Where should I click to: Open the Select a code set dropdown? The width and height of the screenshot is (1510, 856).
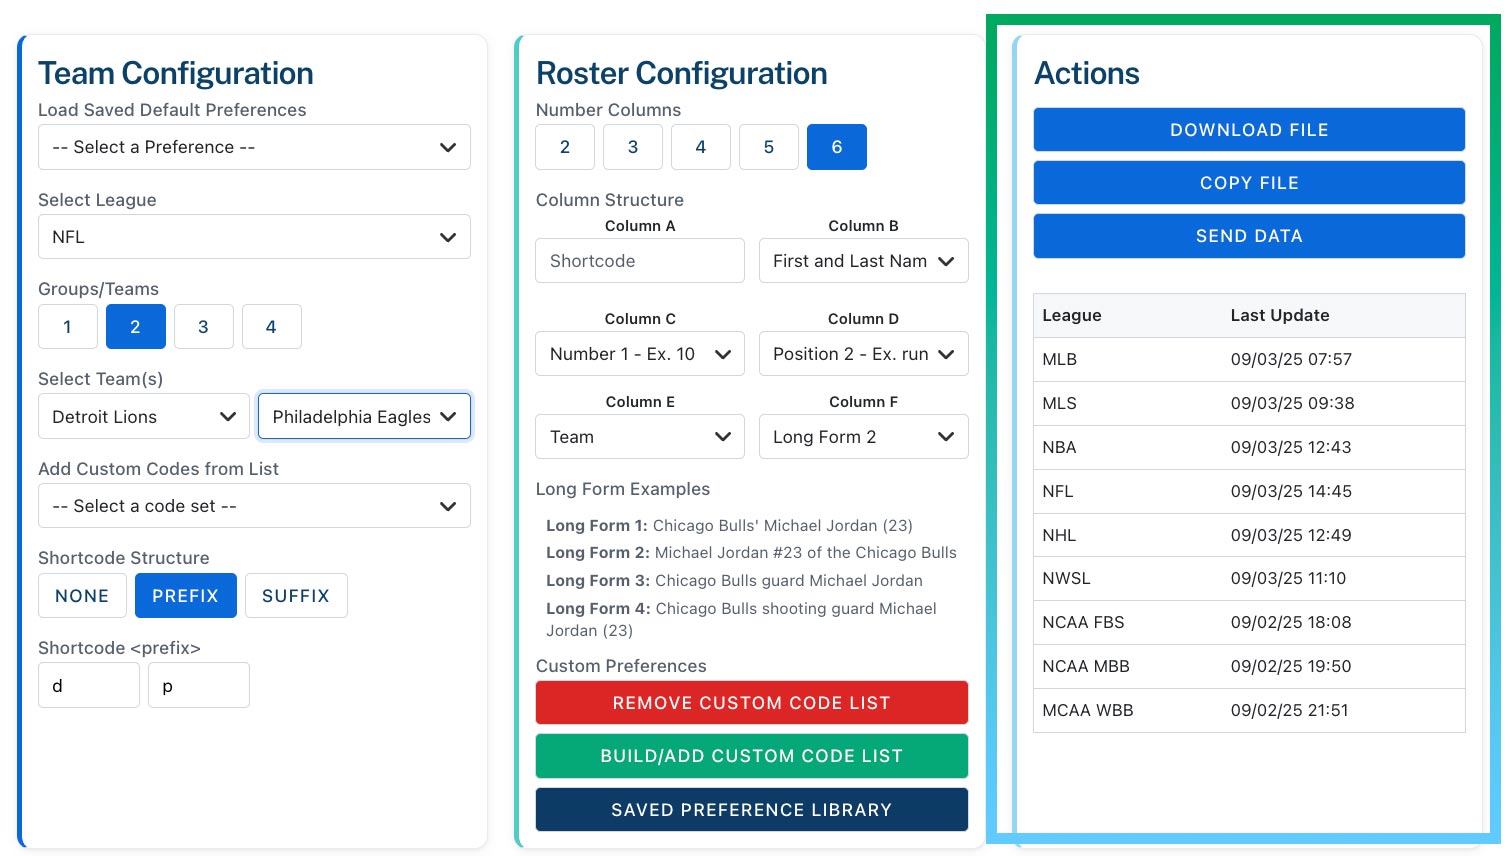[x=254, y=505]
